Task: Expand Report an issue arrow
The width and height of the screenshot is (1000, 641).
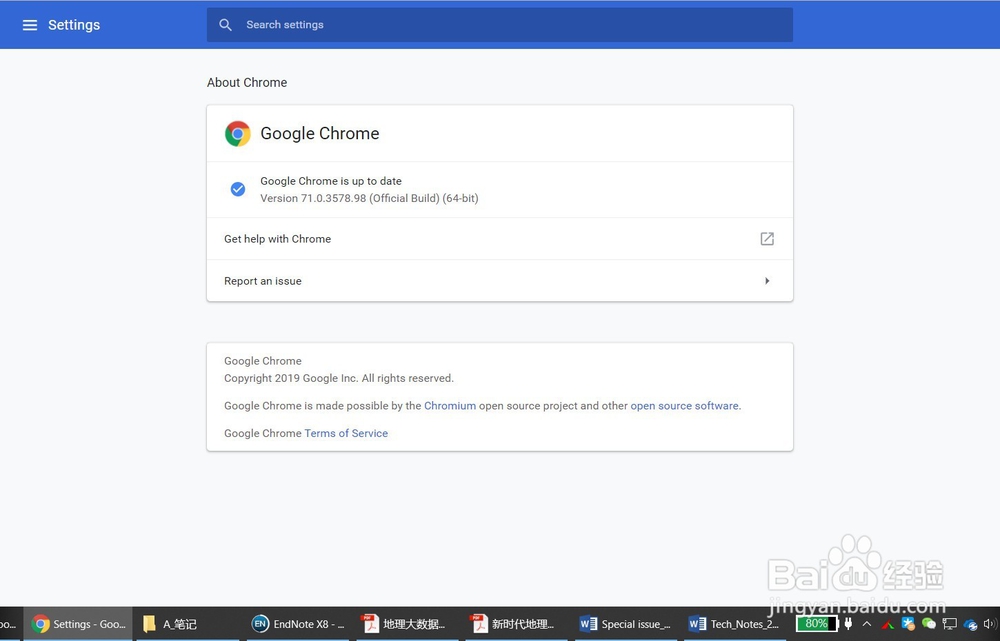Action: (x=767, y=281)
